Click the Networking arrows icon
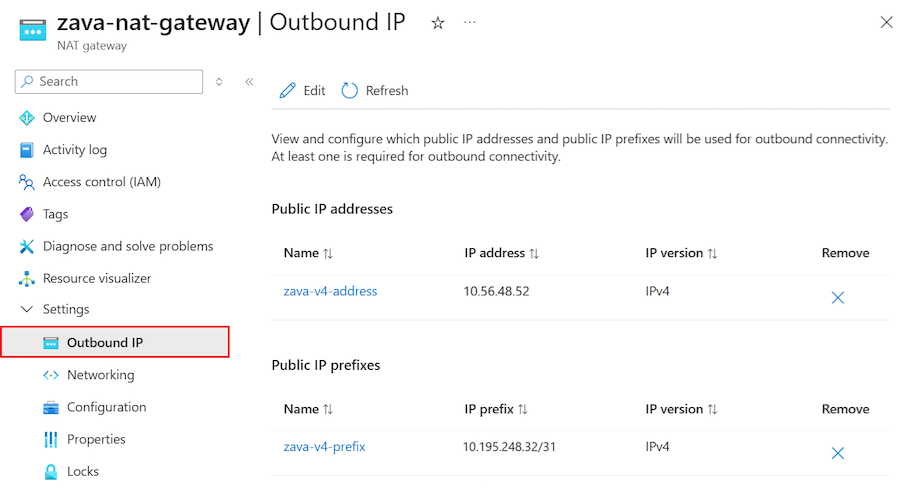This screenshot has height=492, width=906. tap(51, 375)
